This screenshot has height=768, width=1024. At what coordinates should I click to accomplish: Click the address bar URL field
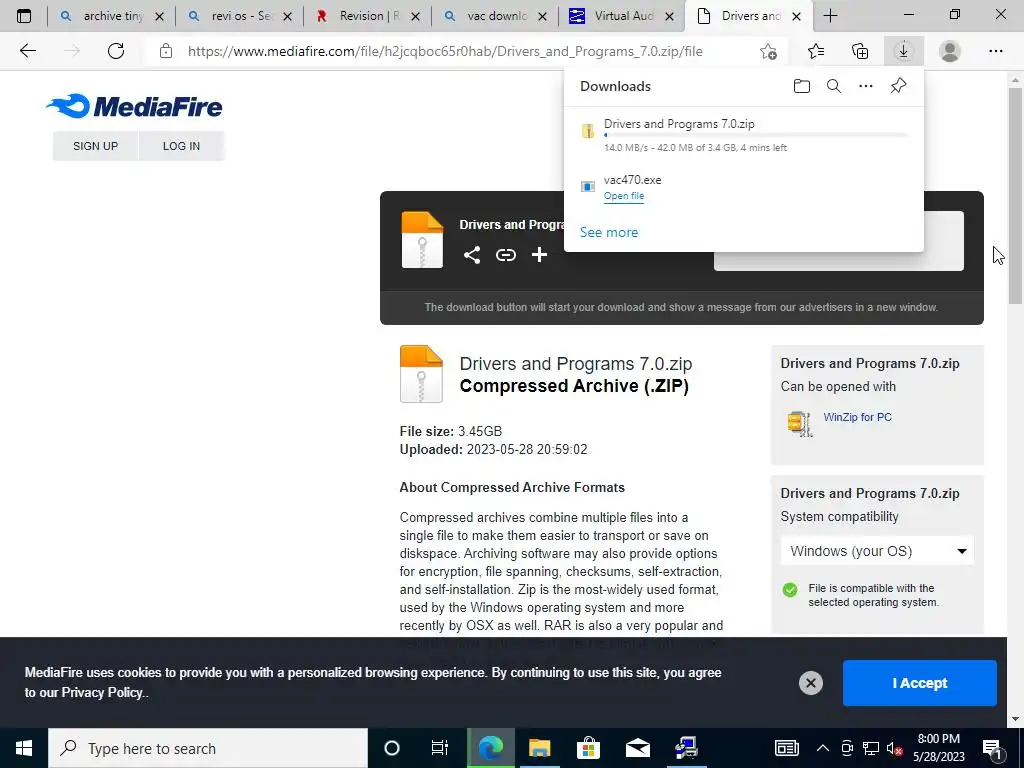[x=445, y=51]
